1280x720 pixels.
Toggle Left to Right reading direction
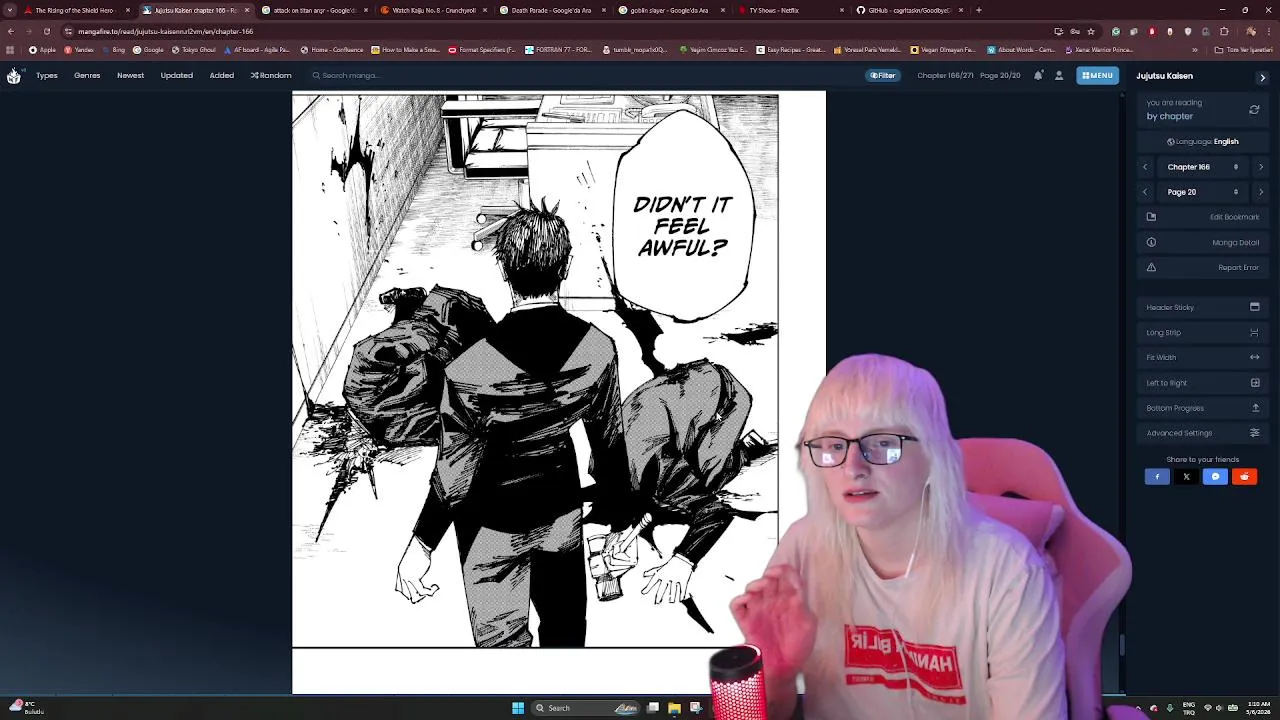pos(1203,382)
